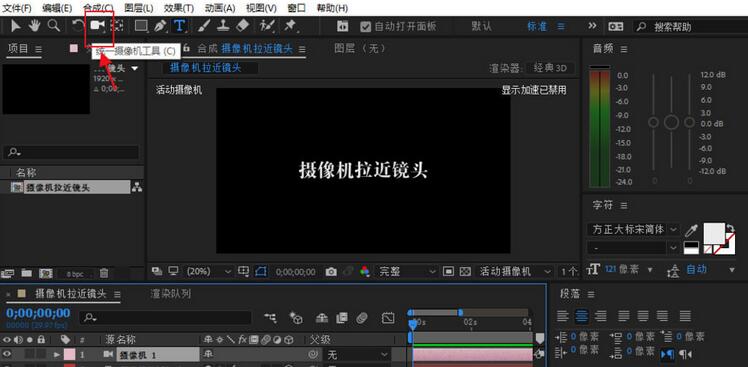Screen dimensions: 748x367
Task: Open parent 无 dropdown for 摄像机 1
Action: (356, 355)
